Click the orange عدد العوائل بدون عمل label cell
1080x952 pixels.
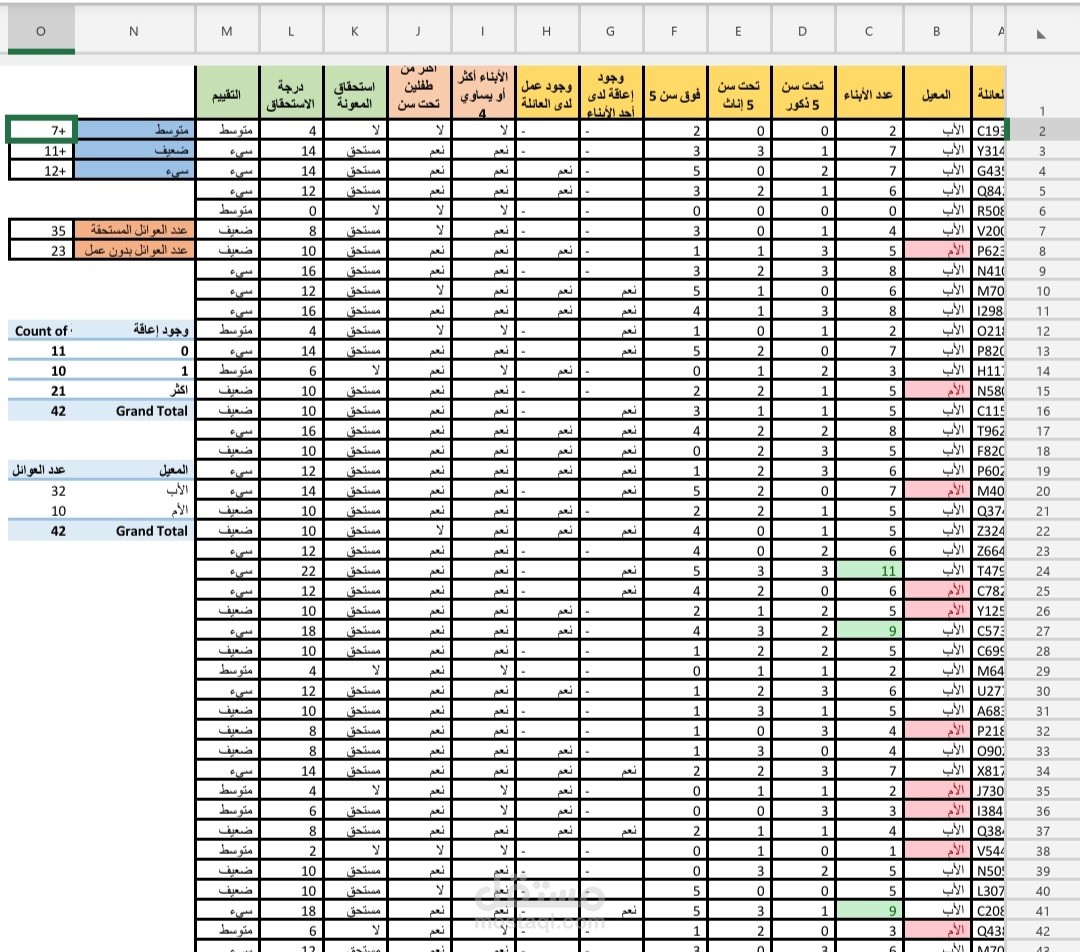click(x=134, y=250)
